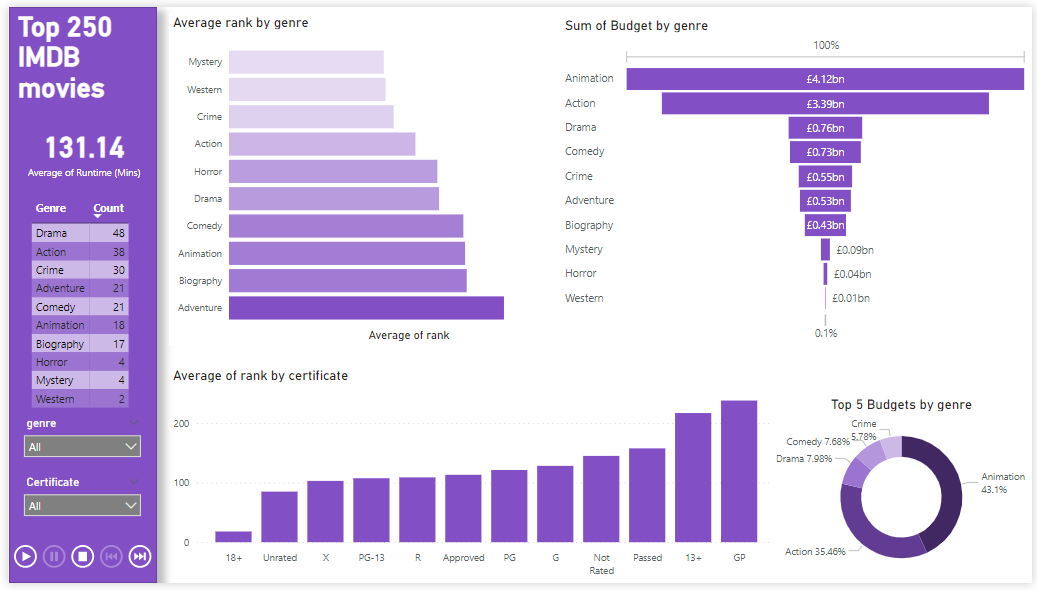Click the Pause icon at the bottom left

tap(53, 556)
